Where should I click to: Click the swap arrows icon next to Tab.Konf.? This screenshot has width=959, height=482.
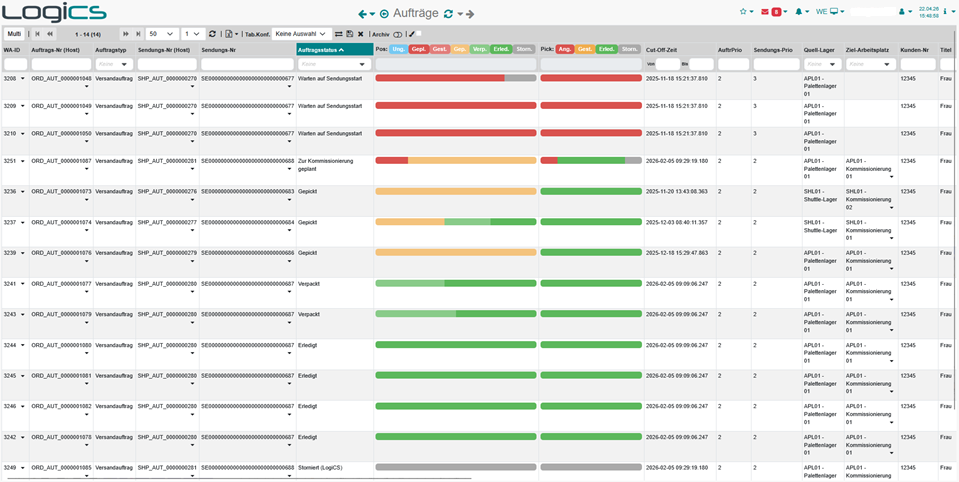click(338, 34)
